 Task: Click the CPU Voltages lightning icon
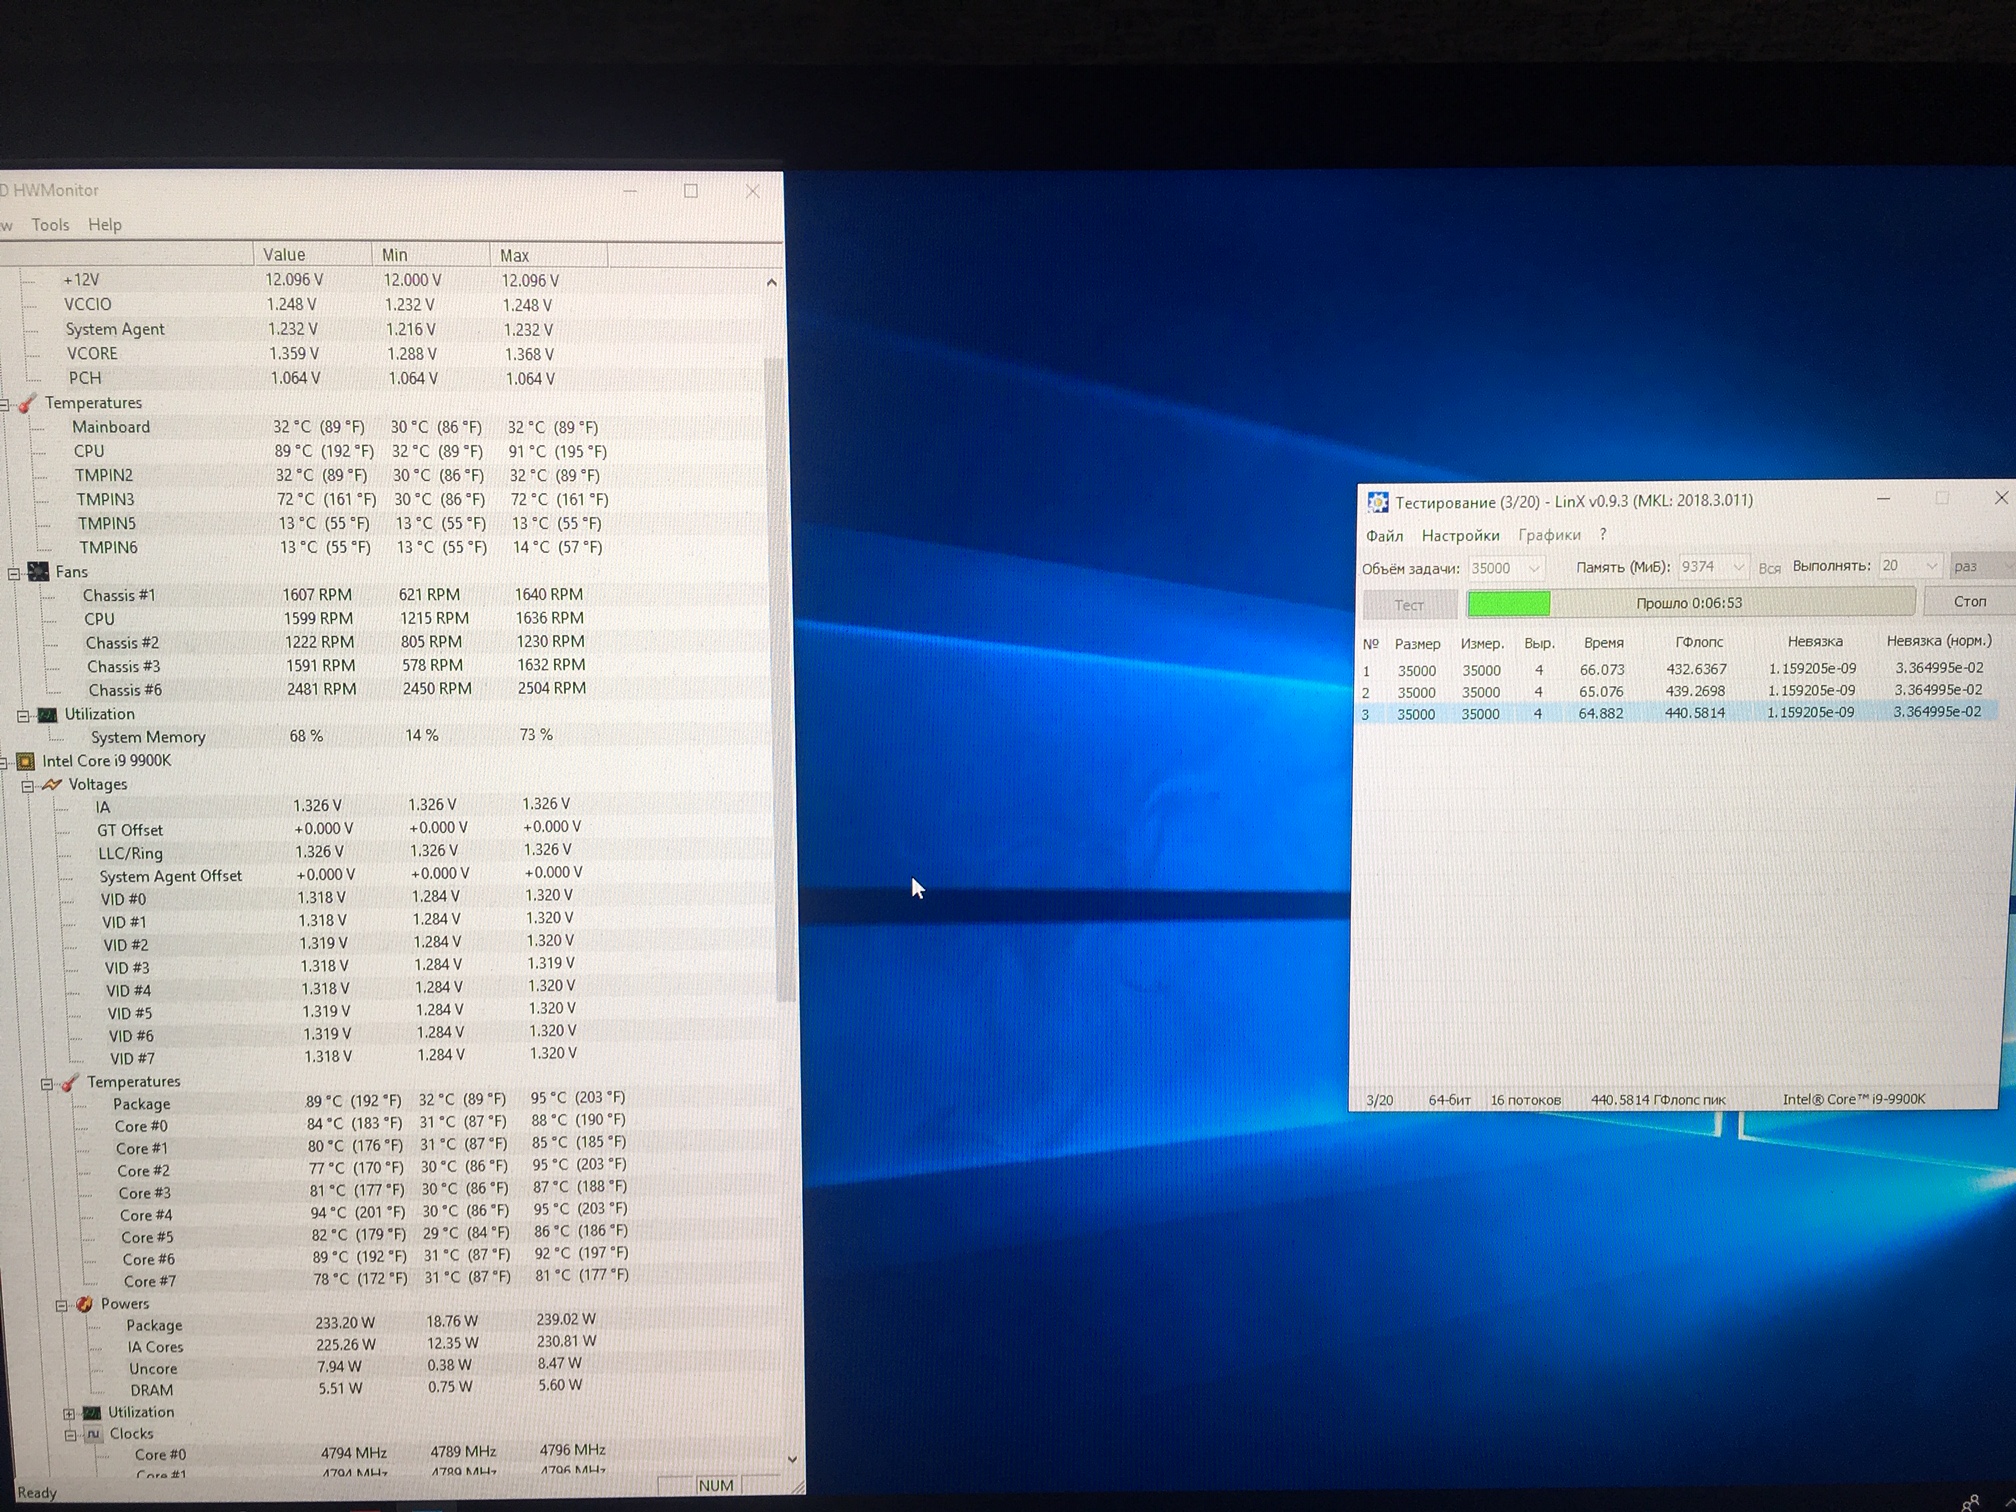[x=51, y=785]
